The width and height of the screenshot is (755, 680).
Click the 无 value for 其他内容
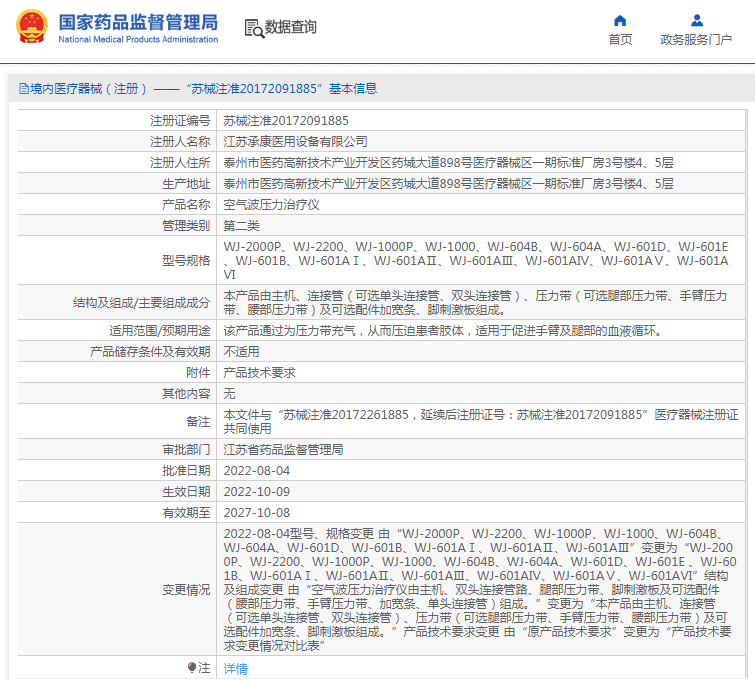[229, 394]
